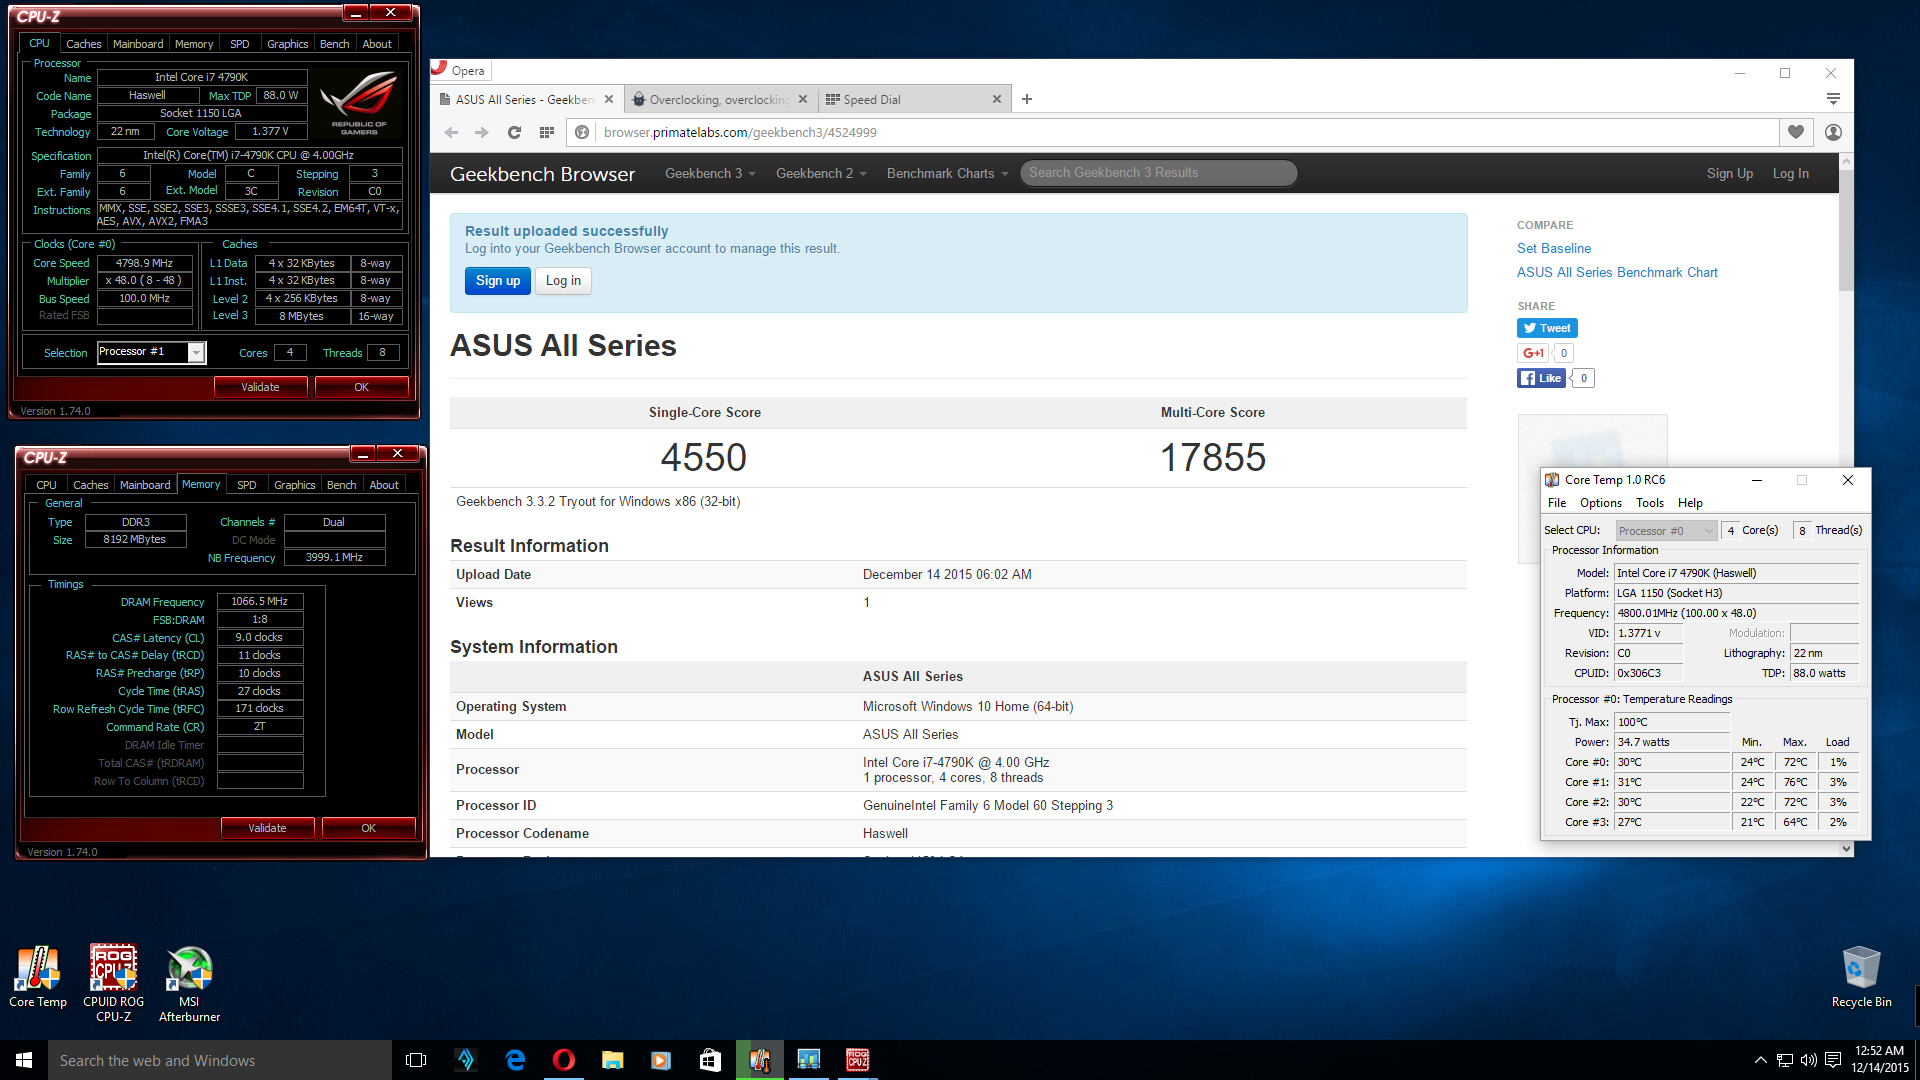1920x1080 pixels.
Task: Open SPD tab in bottom CPU-Z window
Action: point(247,485)
